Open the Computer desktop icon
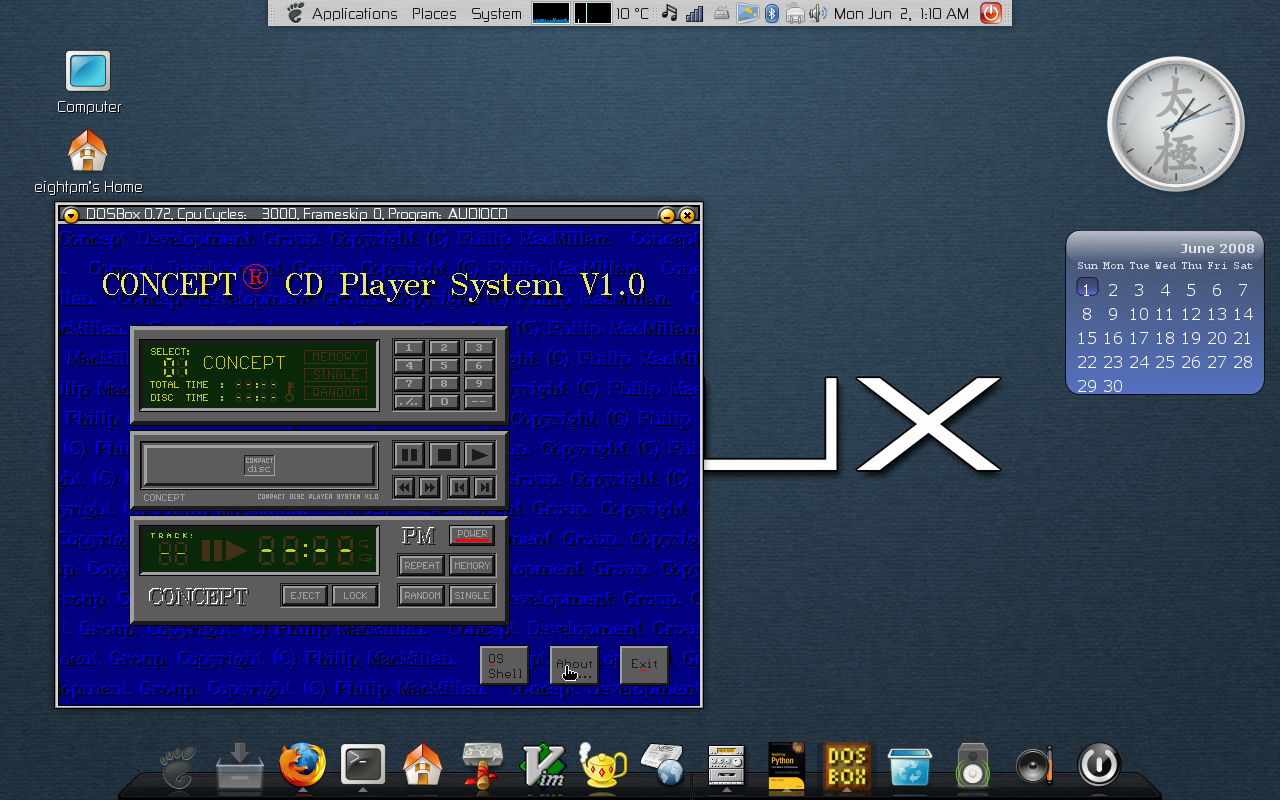Screen dimensions: 1280x800 pos(88,82)
